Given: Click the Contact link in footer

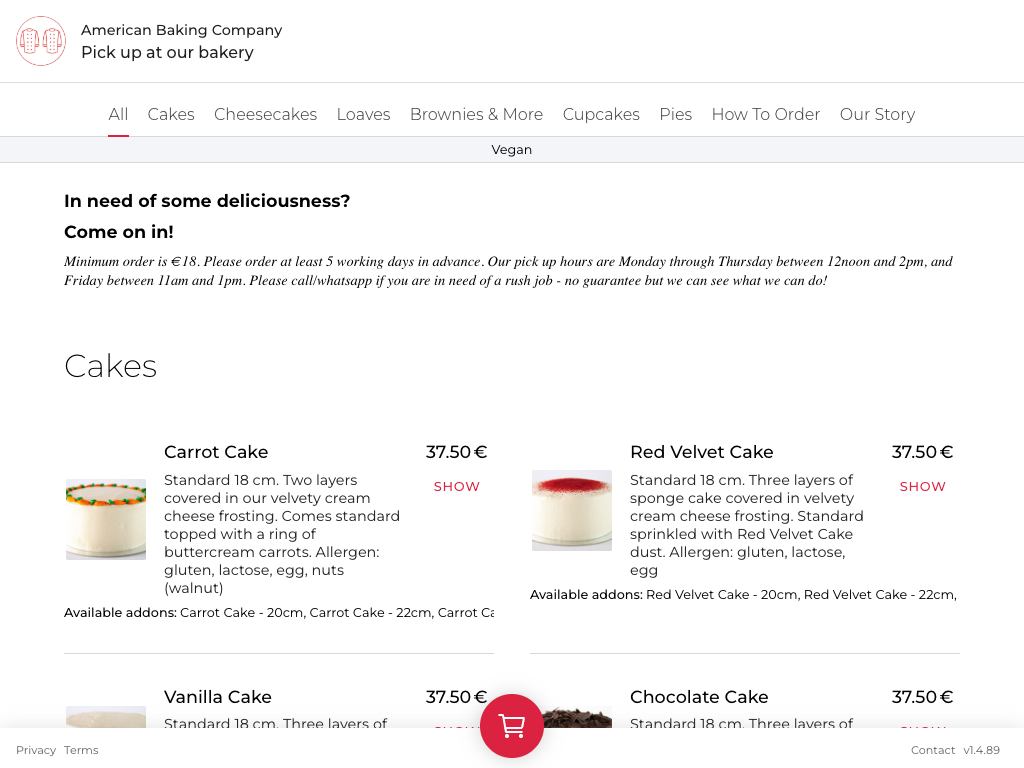Looking at the screenshot, I should (933, 750).
